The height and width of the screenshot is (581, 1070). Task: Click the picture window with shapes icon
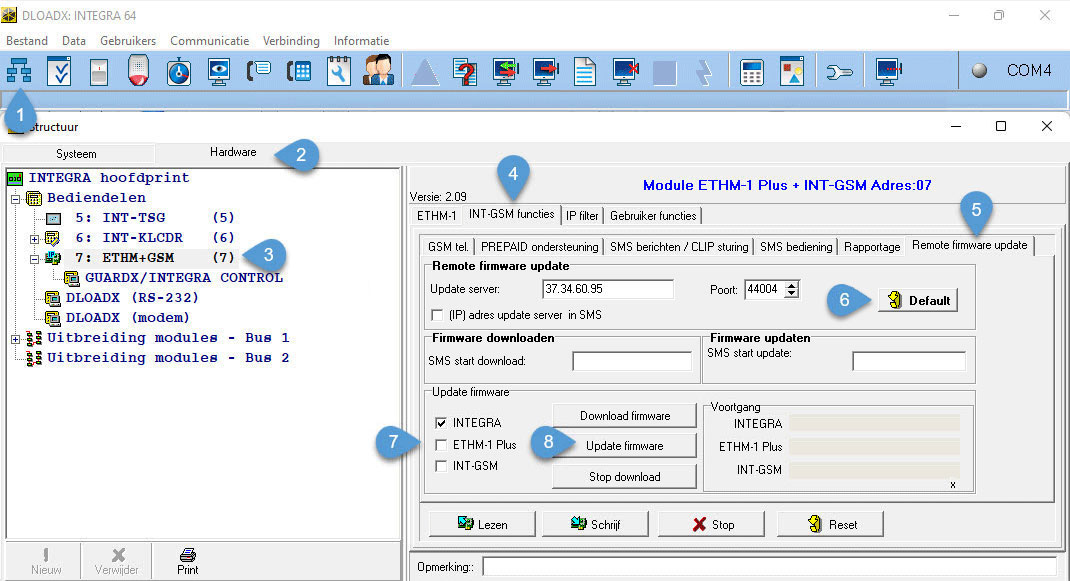point(792,71)
